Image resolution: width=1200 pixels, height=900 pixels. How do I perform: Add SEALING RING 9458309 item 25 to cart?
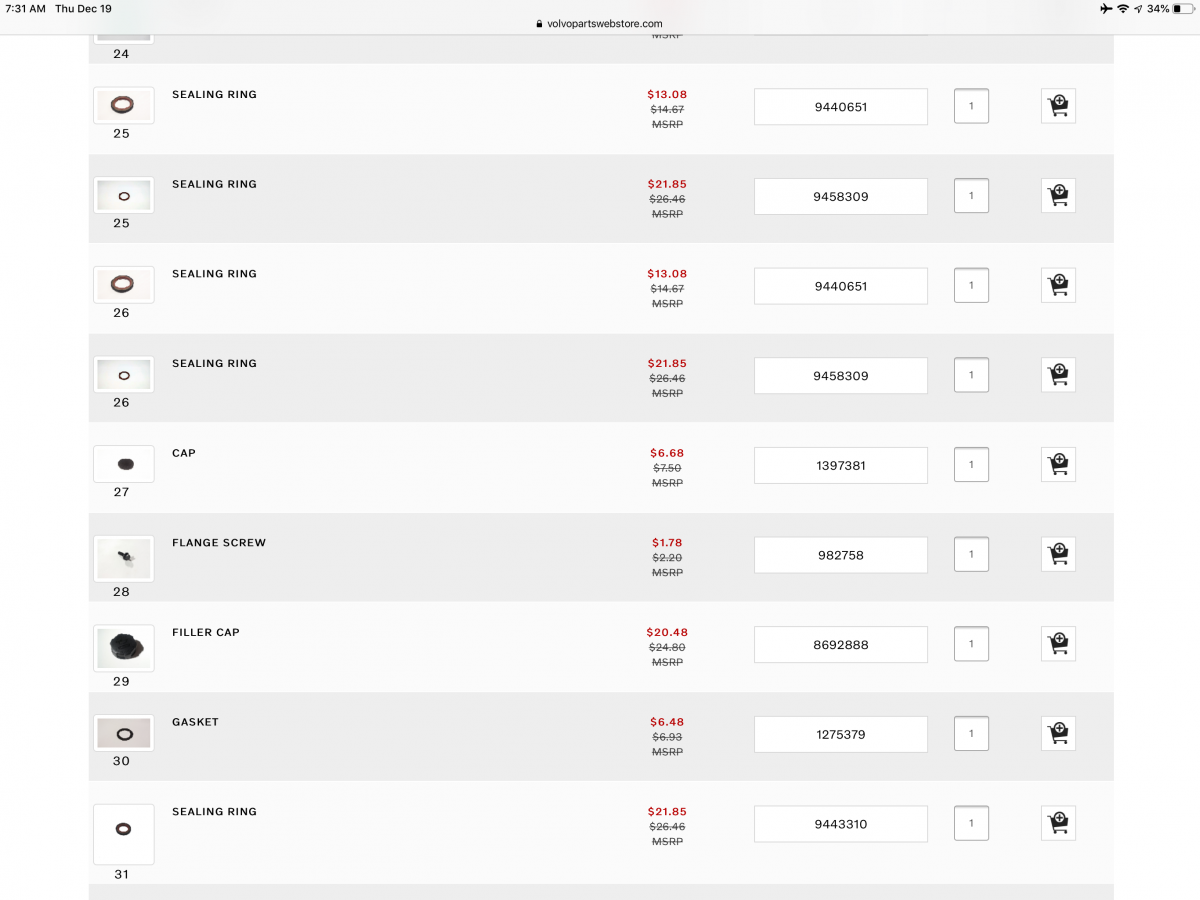[x=1058, y=195]
